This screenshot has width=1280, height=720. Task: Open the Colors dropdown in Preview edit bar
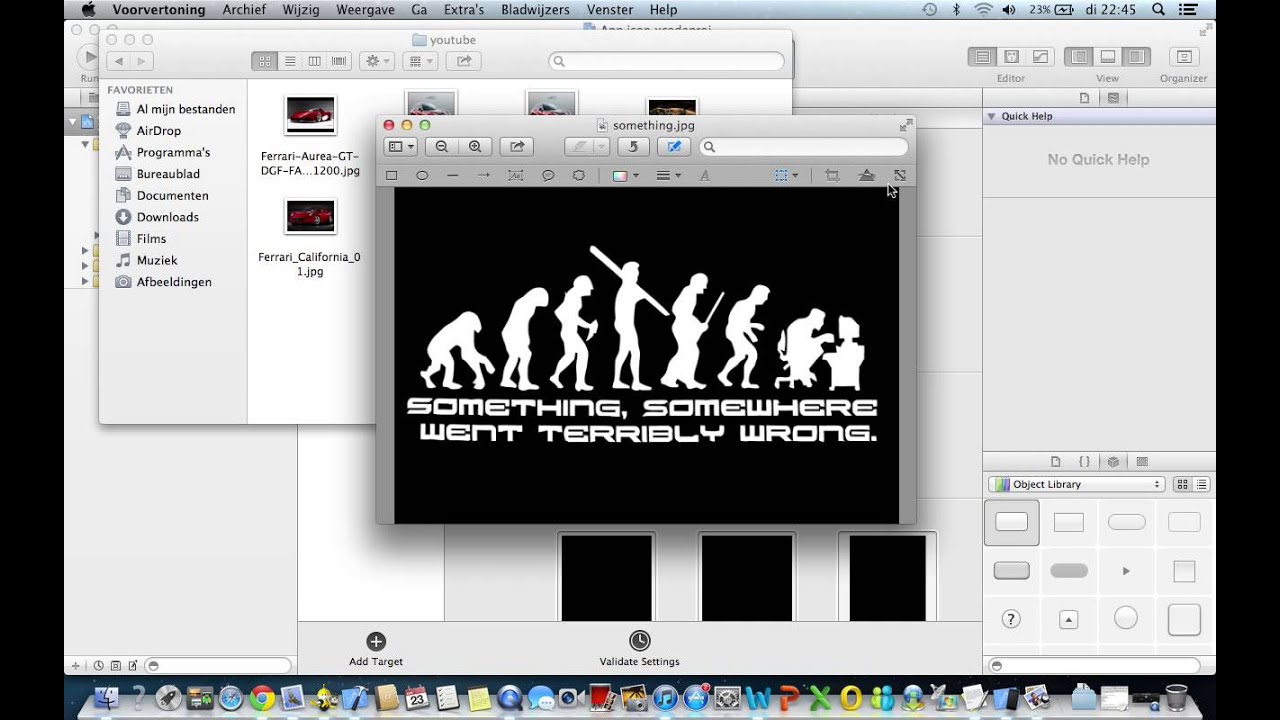click(x=625, y=175)
